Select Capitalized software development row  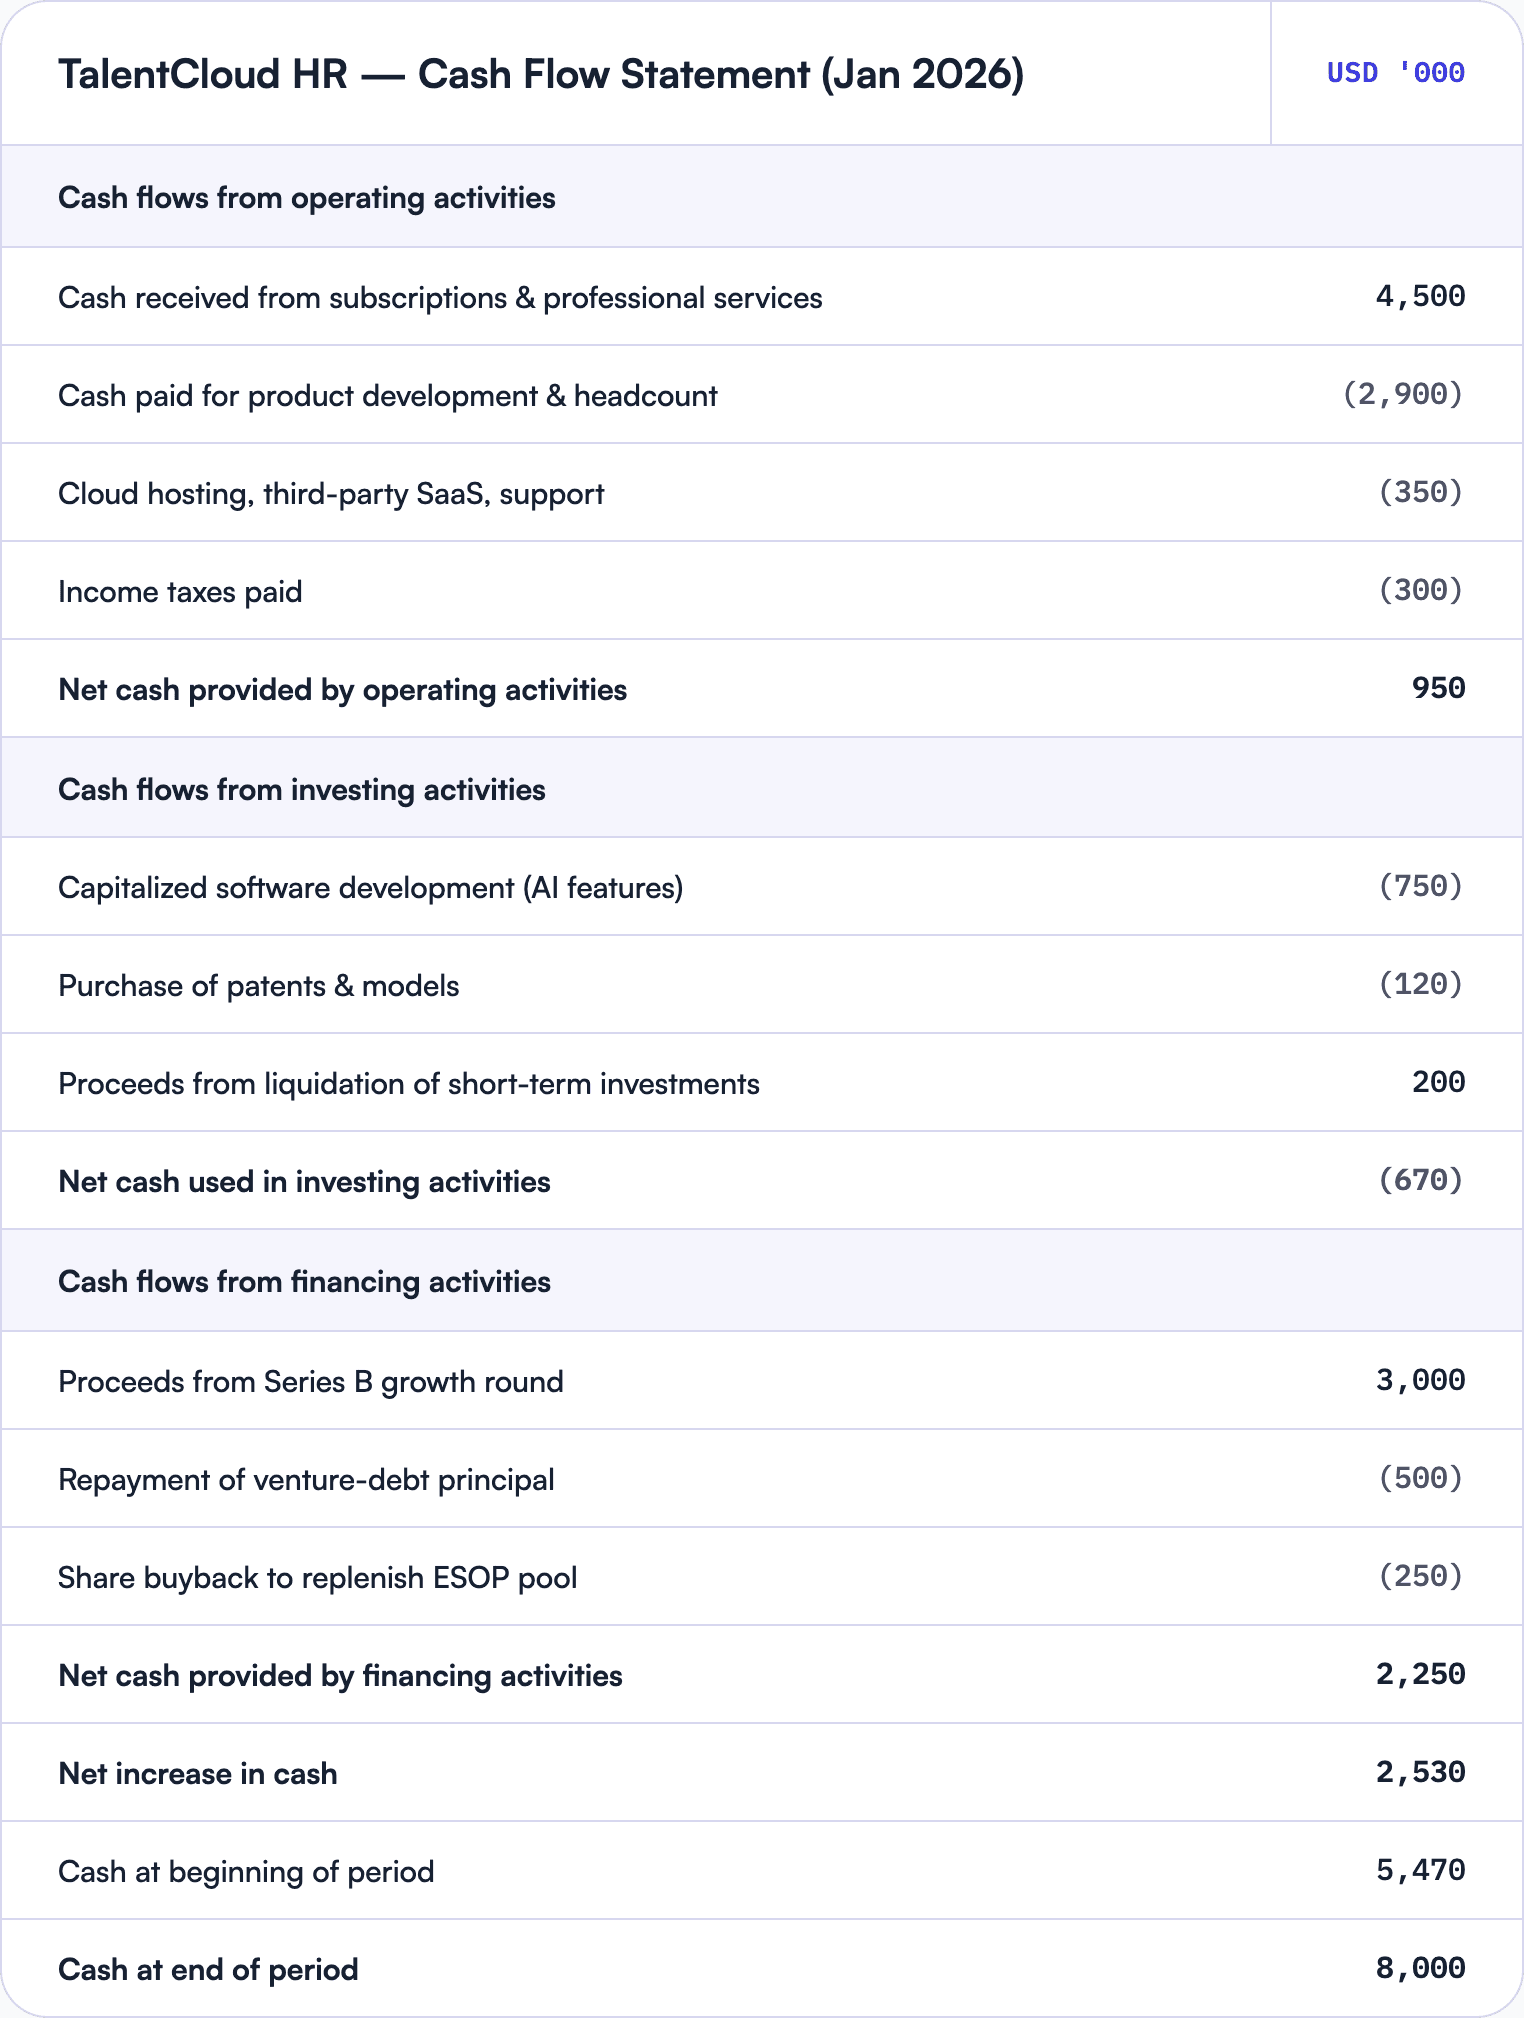[762, 887]
